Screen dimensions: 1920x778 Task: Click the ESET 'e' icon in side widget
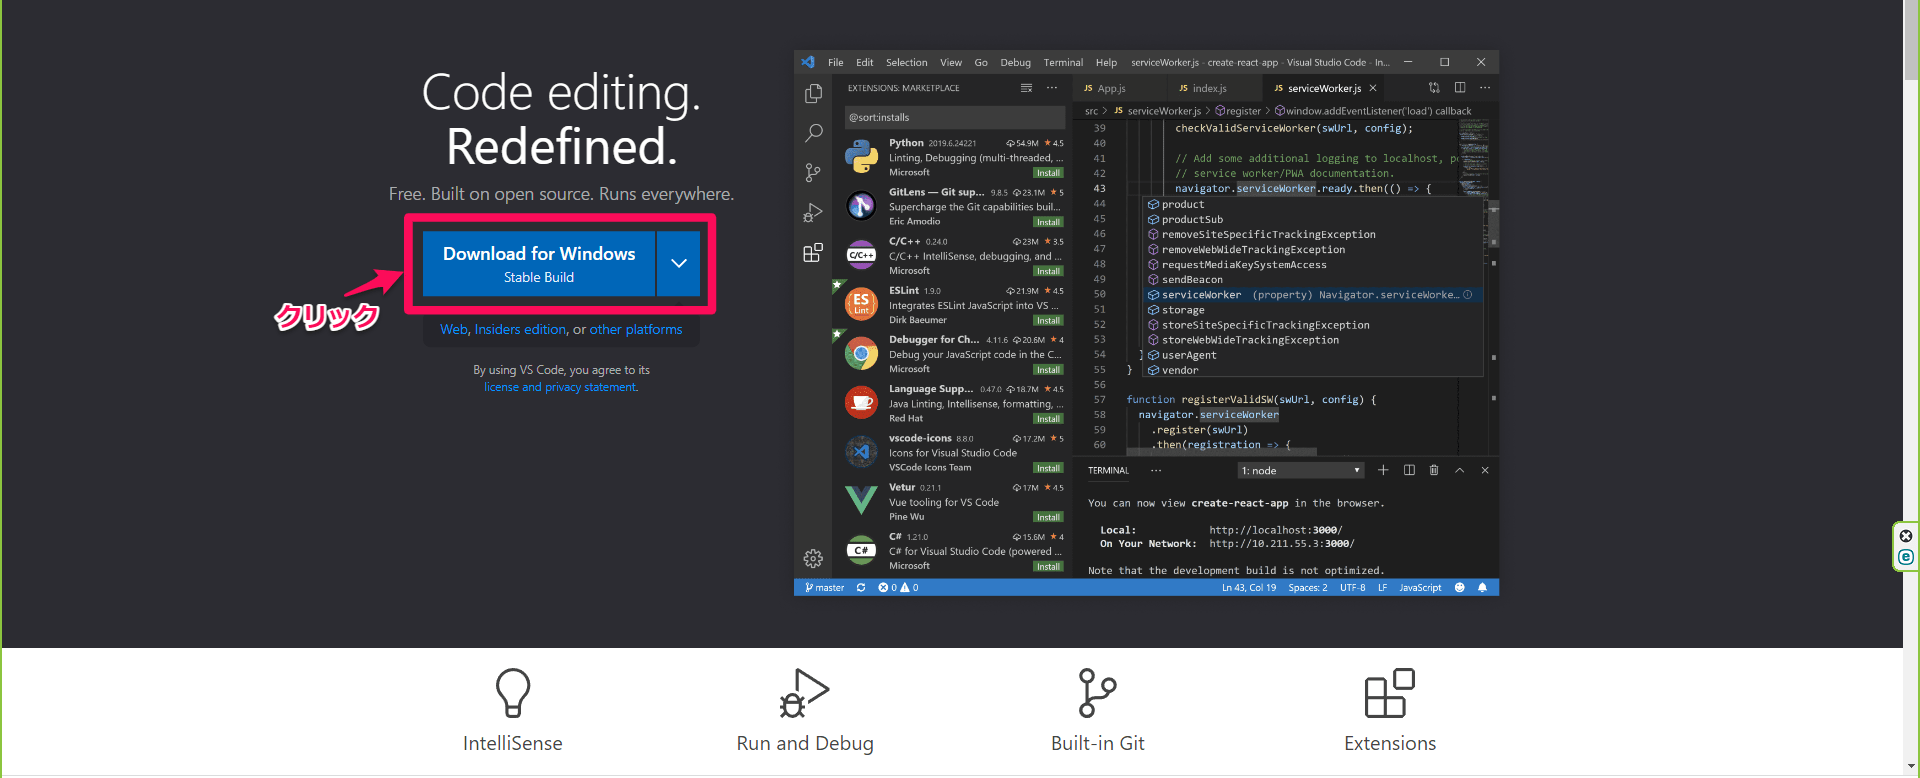point(1906,557)
